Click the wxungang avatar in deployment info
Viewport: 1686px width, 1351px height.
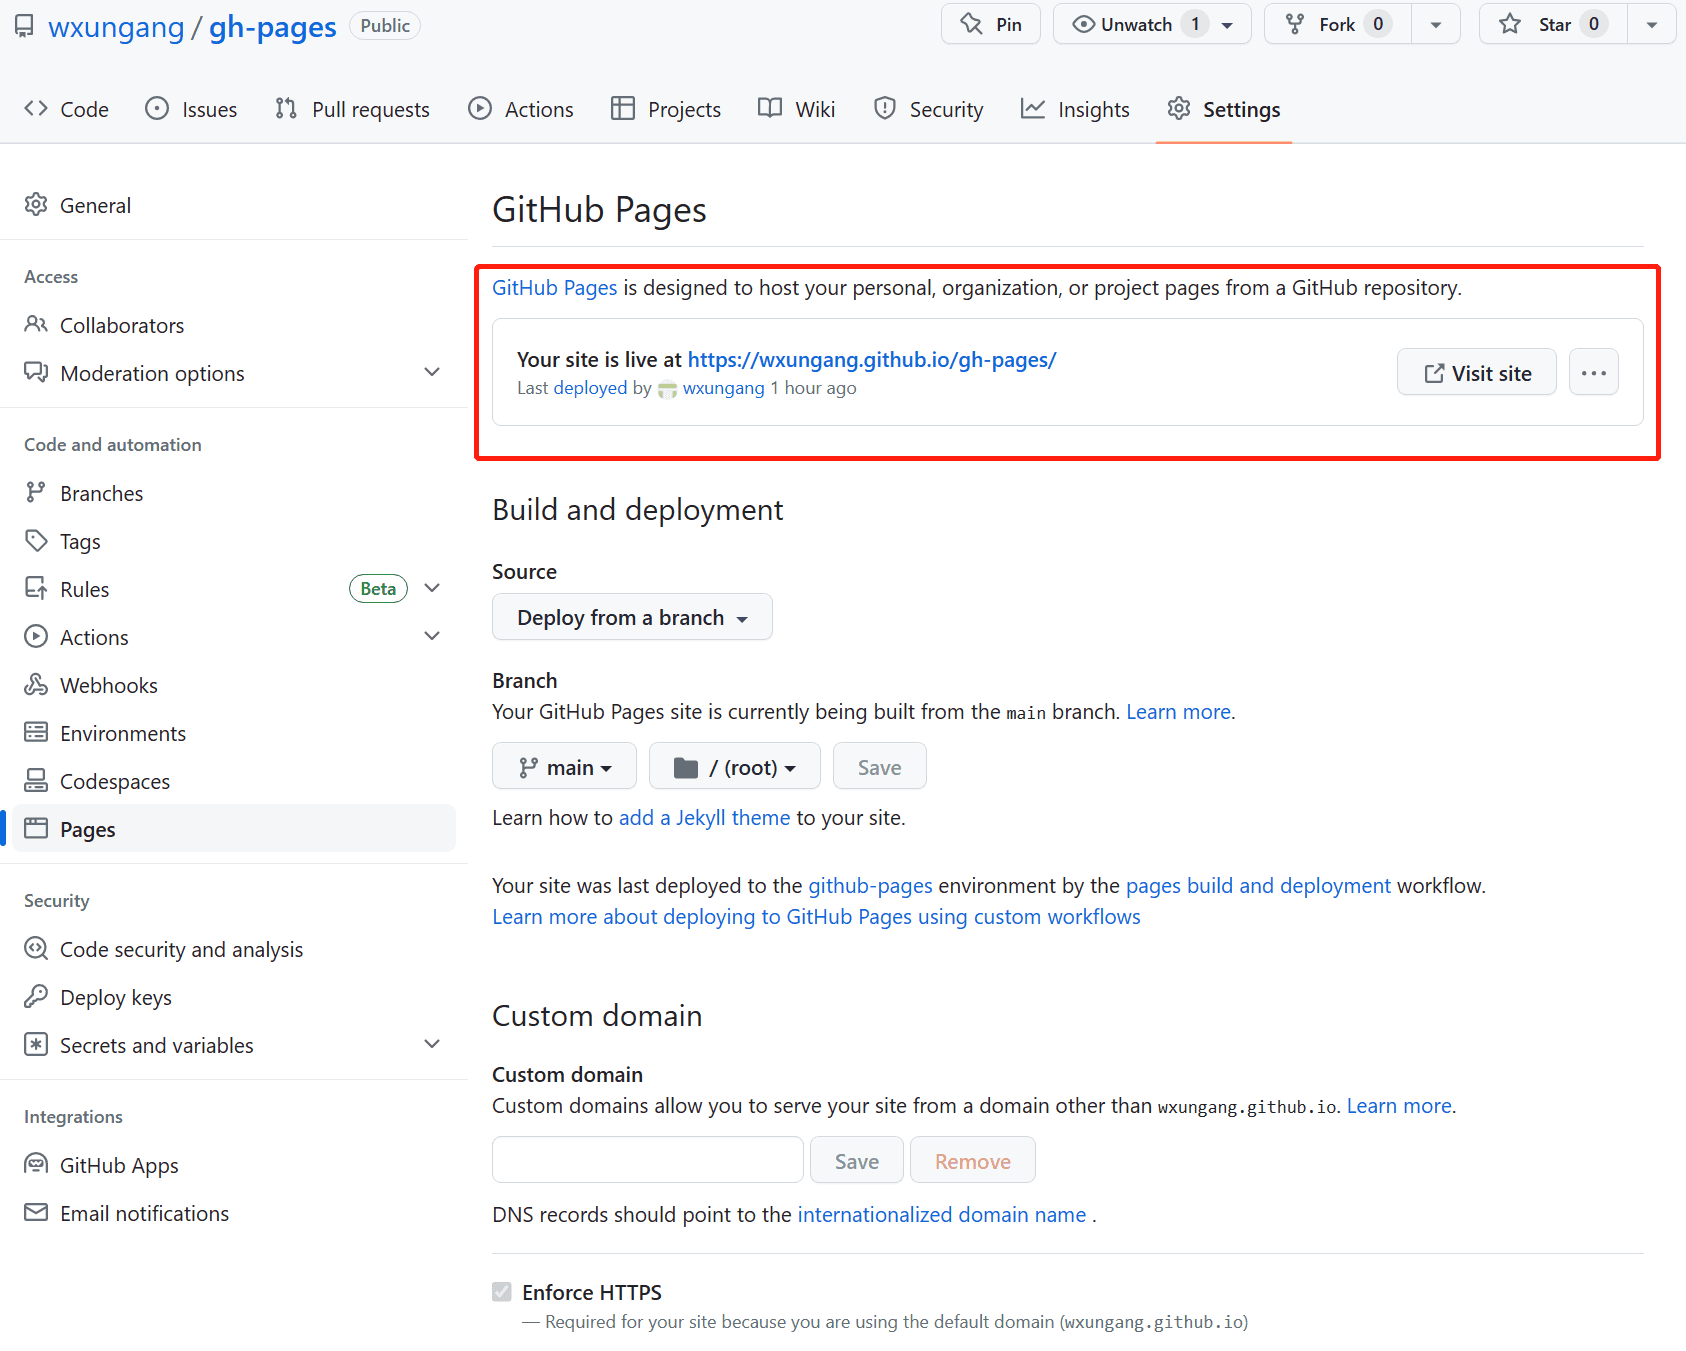click(x=667, y=389)
